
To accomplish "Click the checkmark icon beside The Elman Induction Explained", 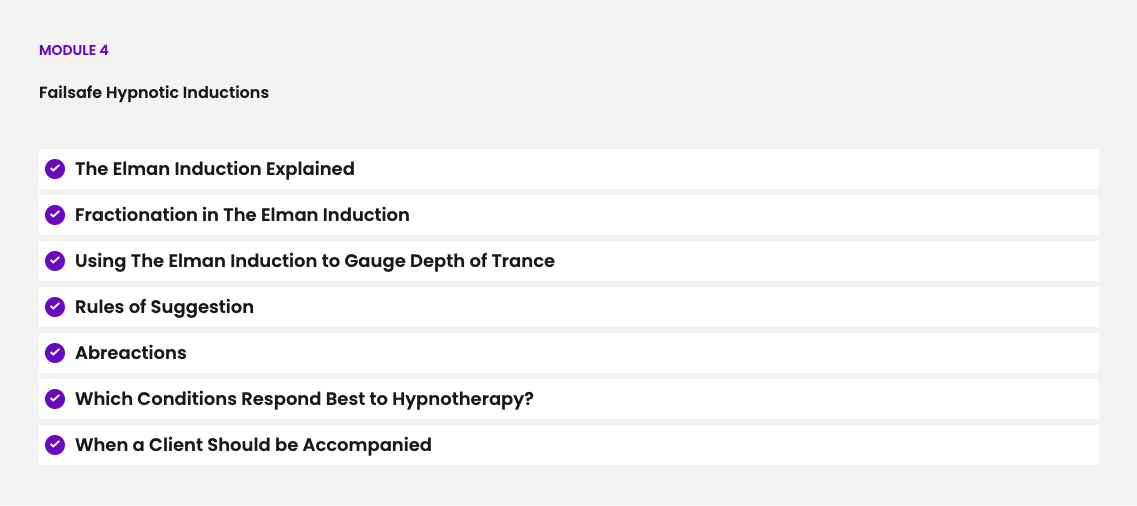I will coord(55,169).
